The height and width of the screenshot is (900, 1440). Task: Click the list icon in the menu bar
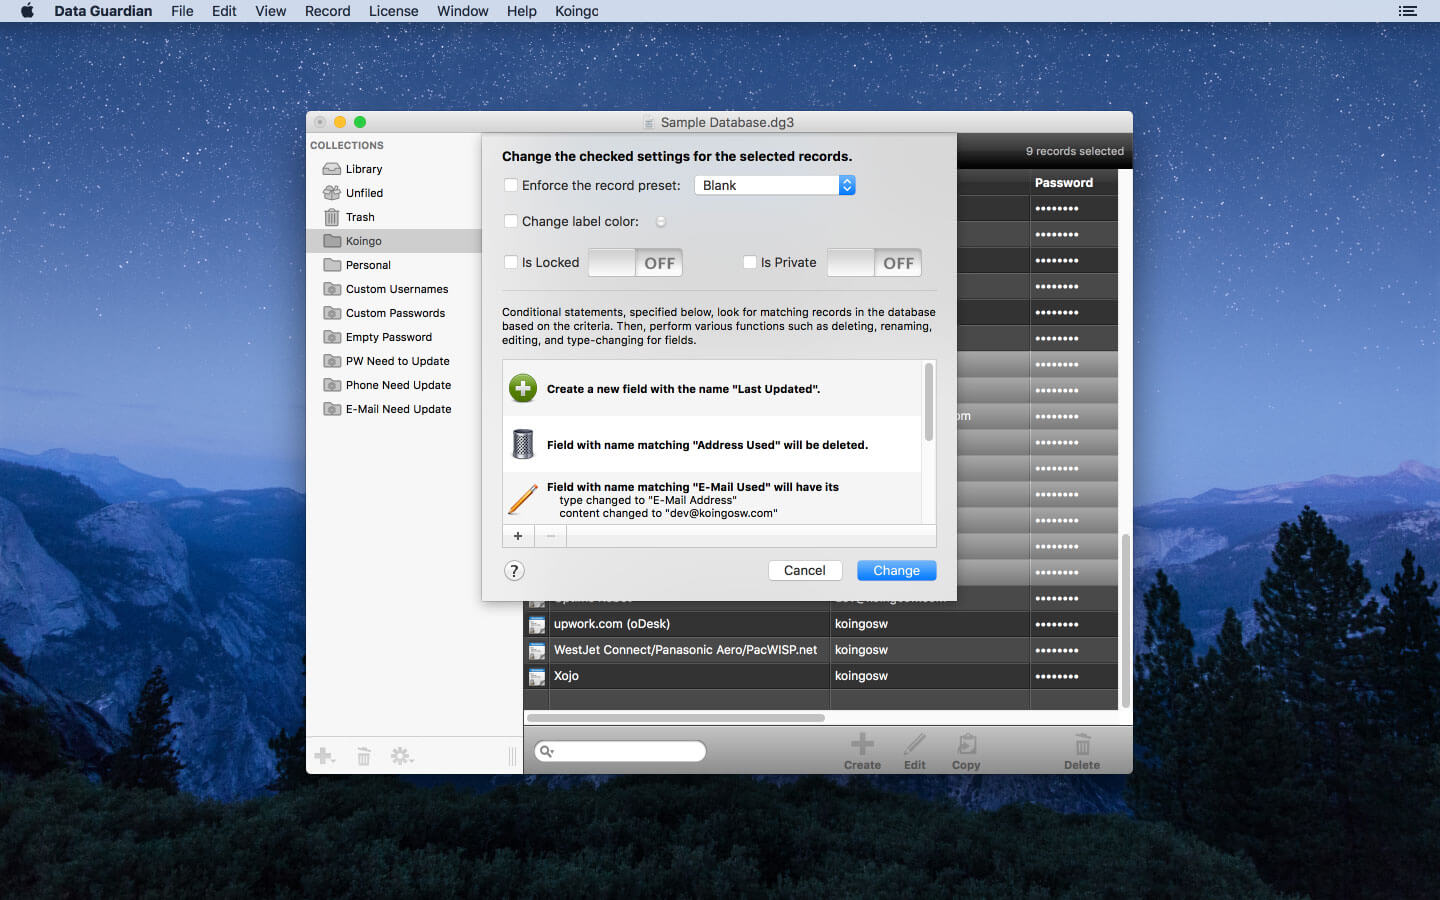click(1407, 11)
